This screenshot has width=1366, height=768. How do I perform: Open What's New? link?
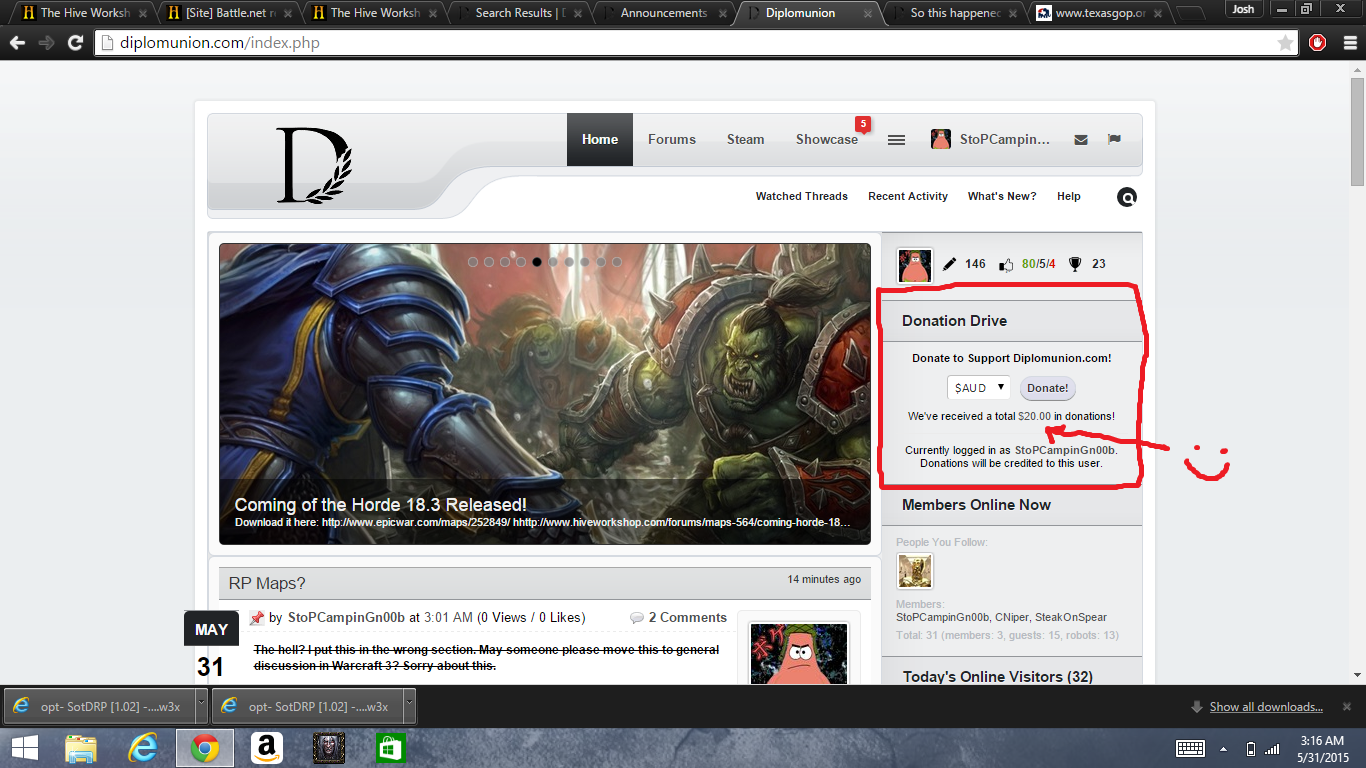(1002, 197)
